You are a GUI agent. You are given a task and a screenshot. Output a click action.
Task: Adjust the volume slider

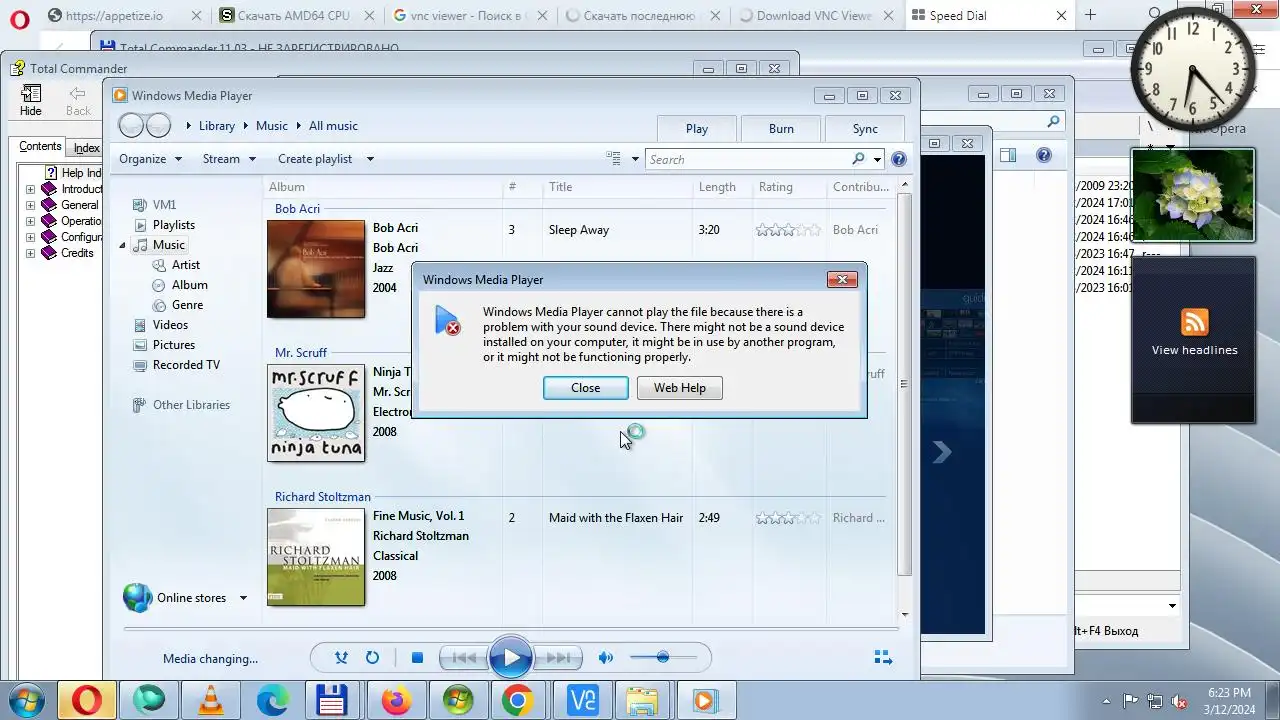pyautogui.click(x=662, y=657)
